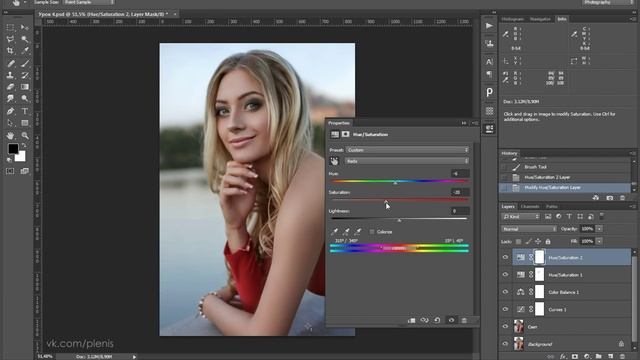Enable the Colorize checkbox
This screenshot has width=640, height=360.
tap(372, 232)
